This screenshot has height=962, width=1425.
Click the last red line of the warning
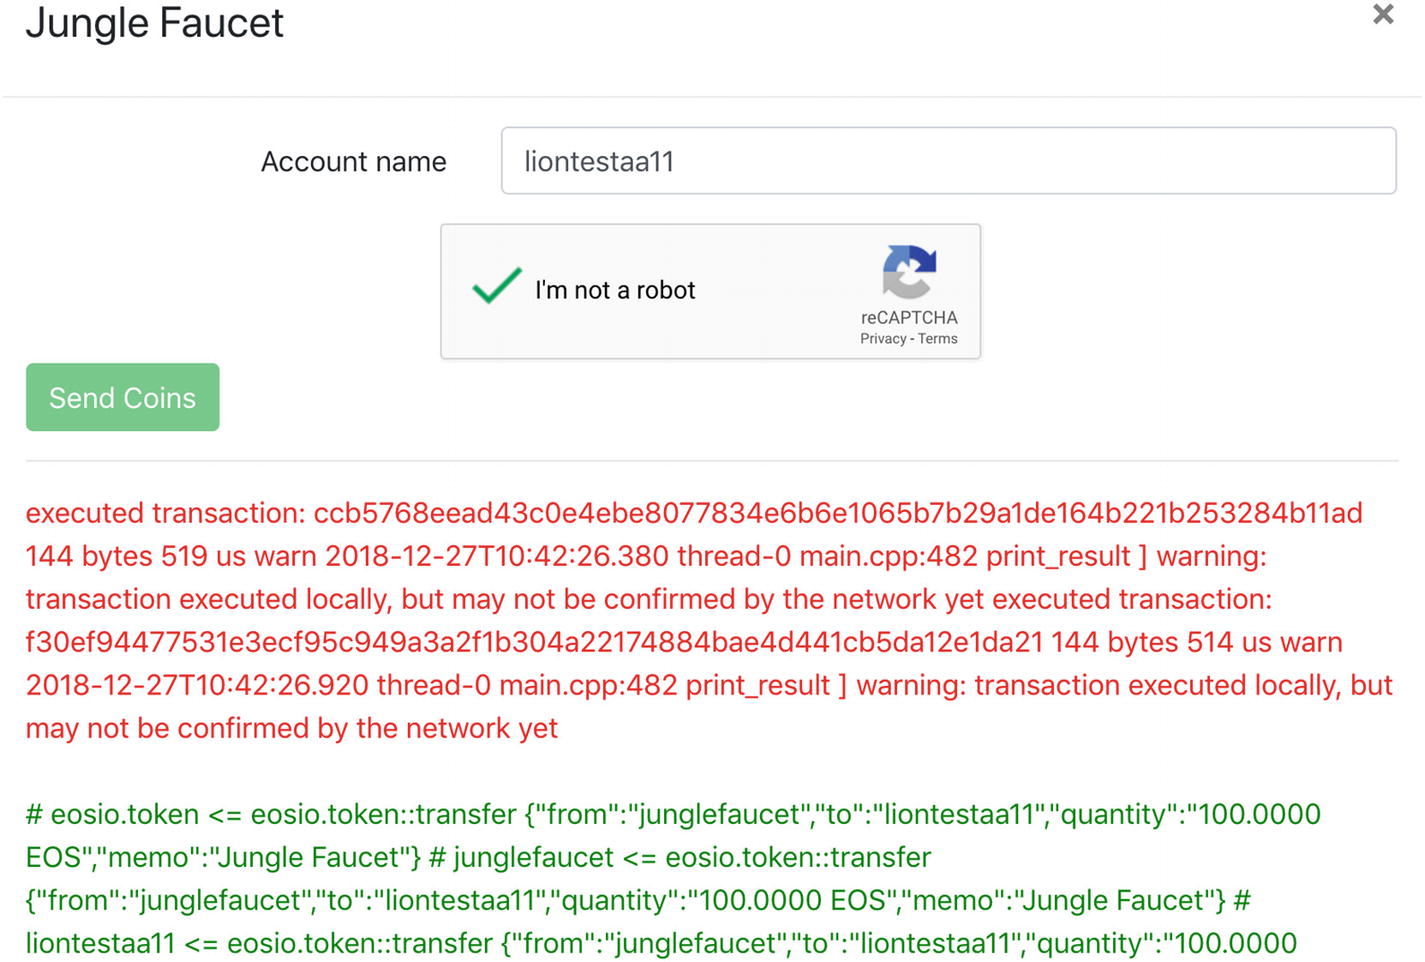[292, 728]
